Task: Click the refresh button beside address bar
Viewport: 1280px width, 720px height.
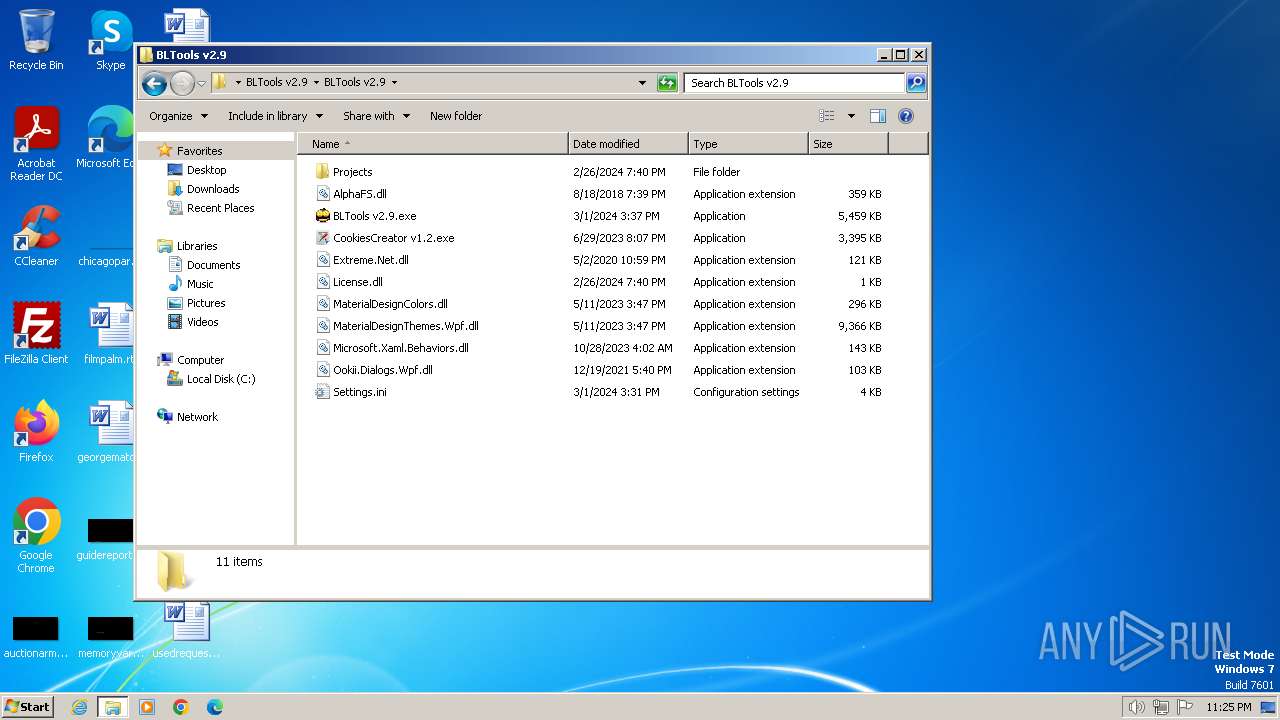Action: pos(667,83)
